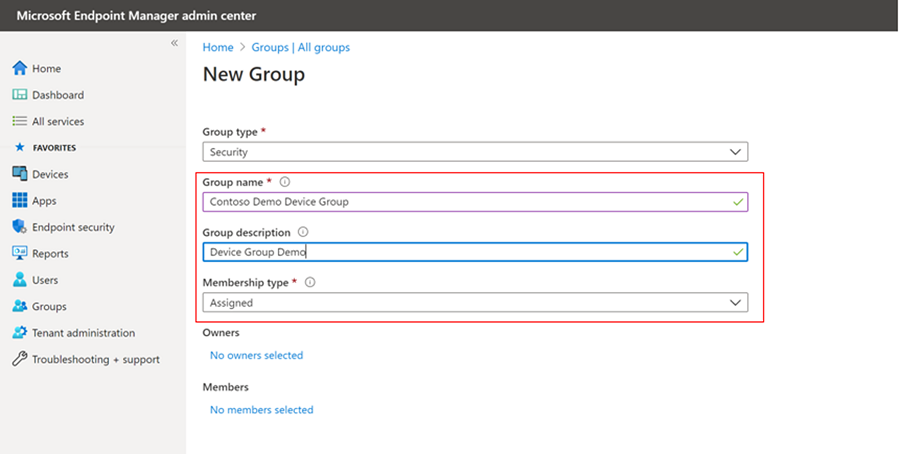
Task: Click the Endpoint security shield icon
Action: [x=20, y=227]
